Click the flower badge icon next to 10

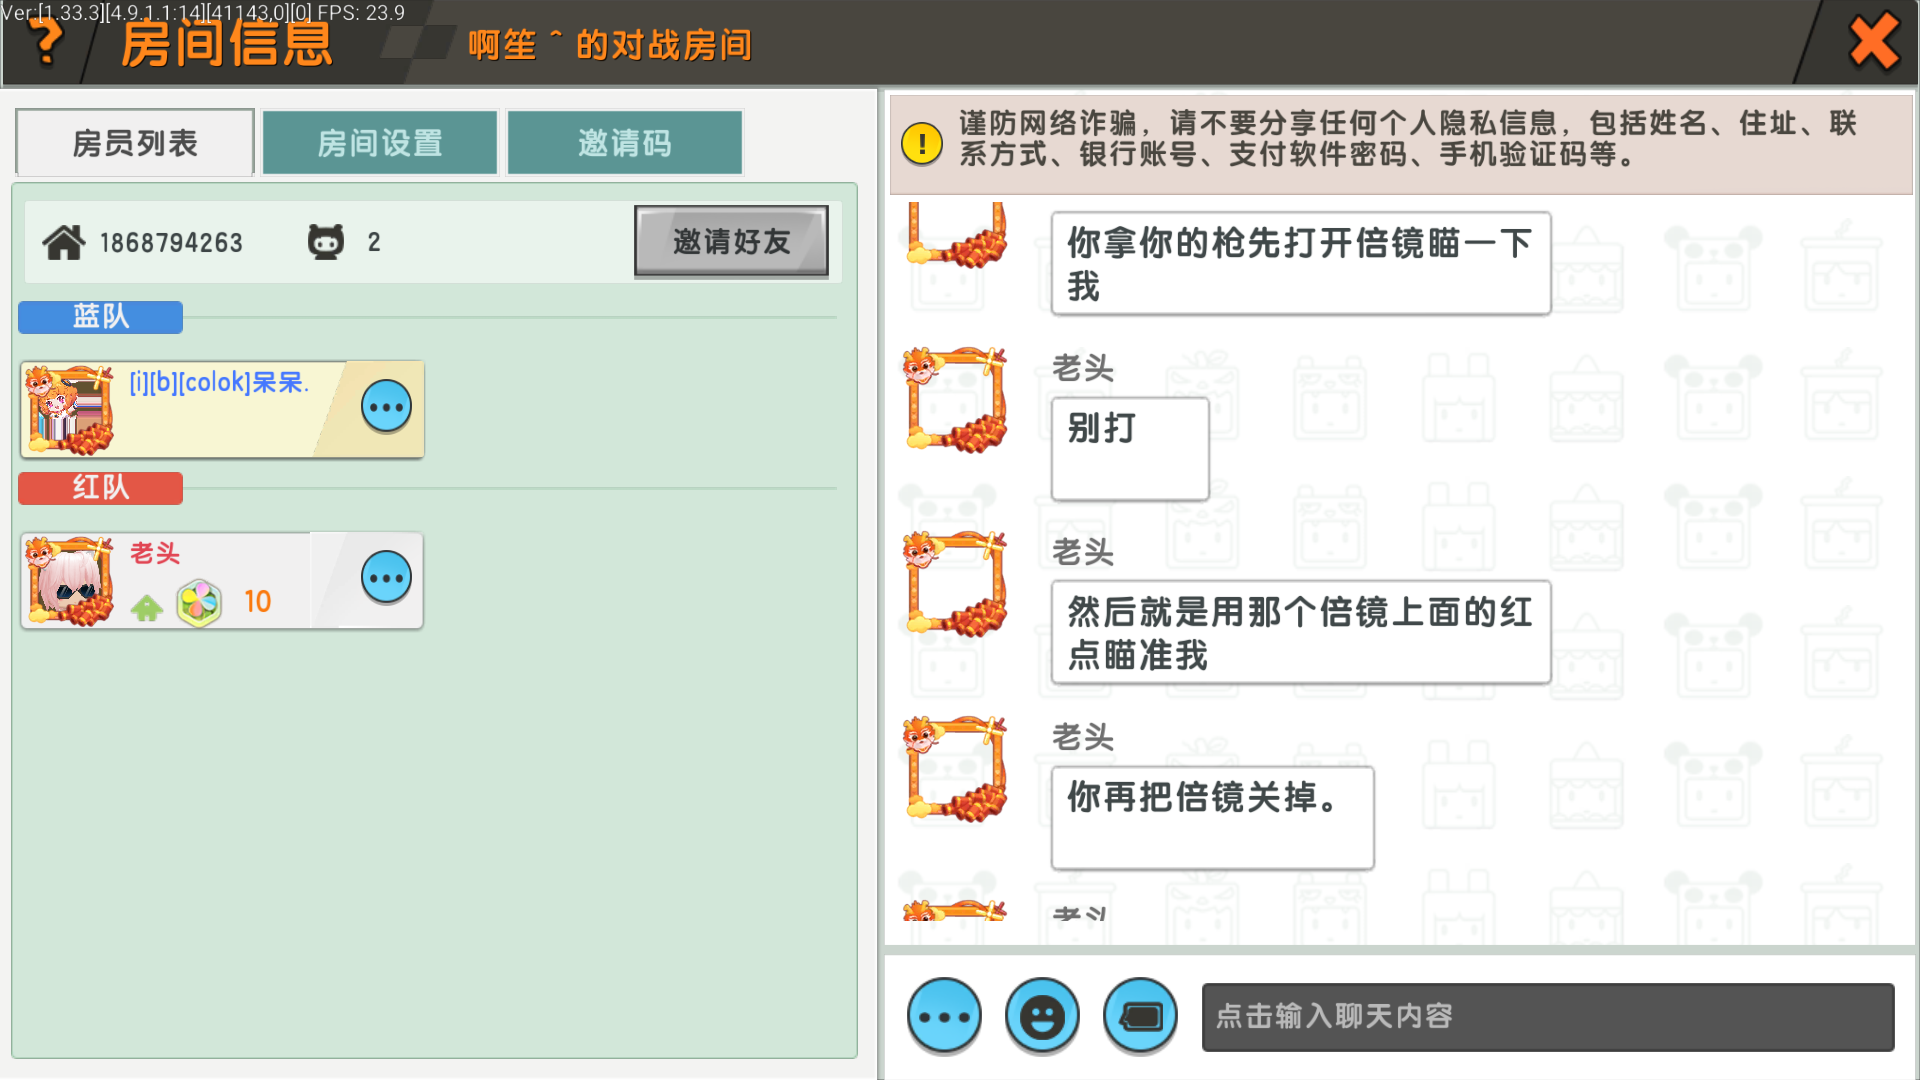pos(199,602)
